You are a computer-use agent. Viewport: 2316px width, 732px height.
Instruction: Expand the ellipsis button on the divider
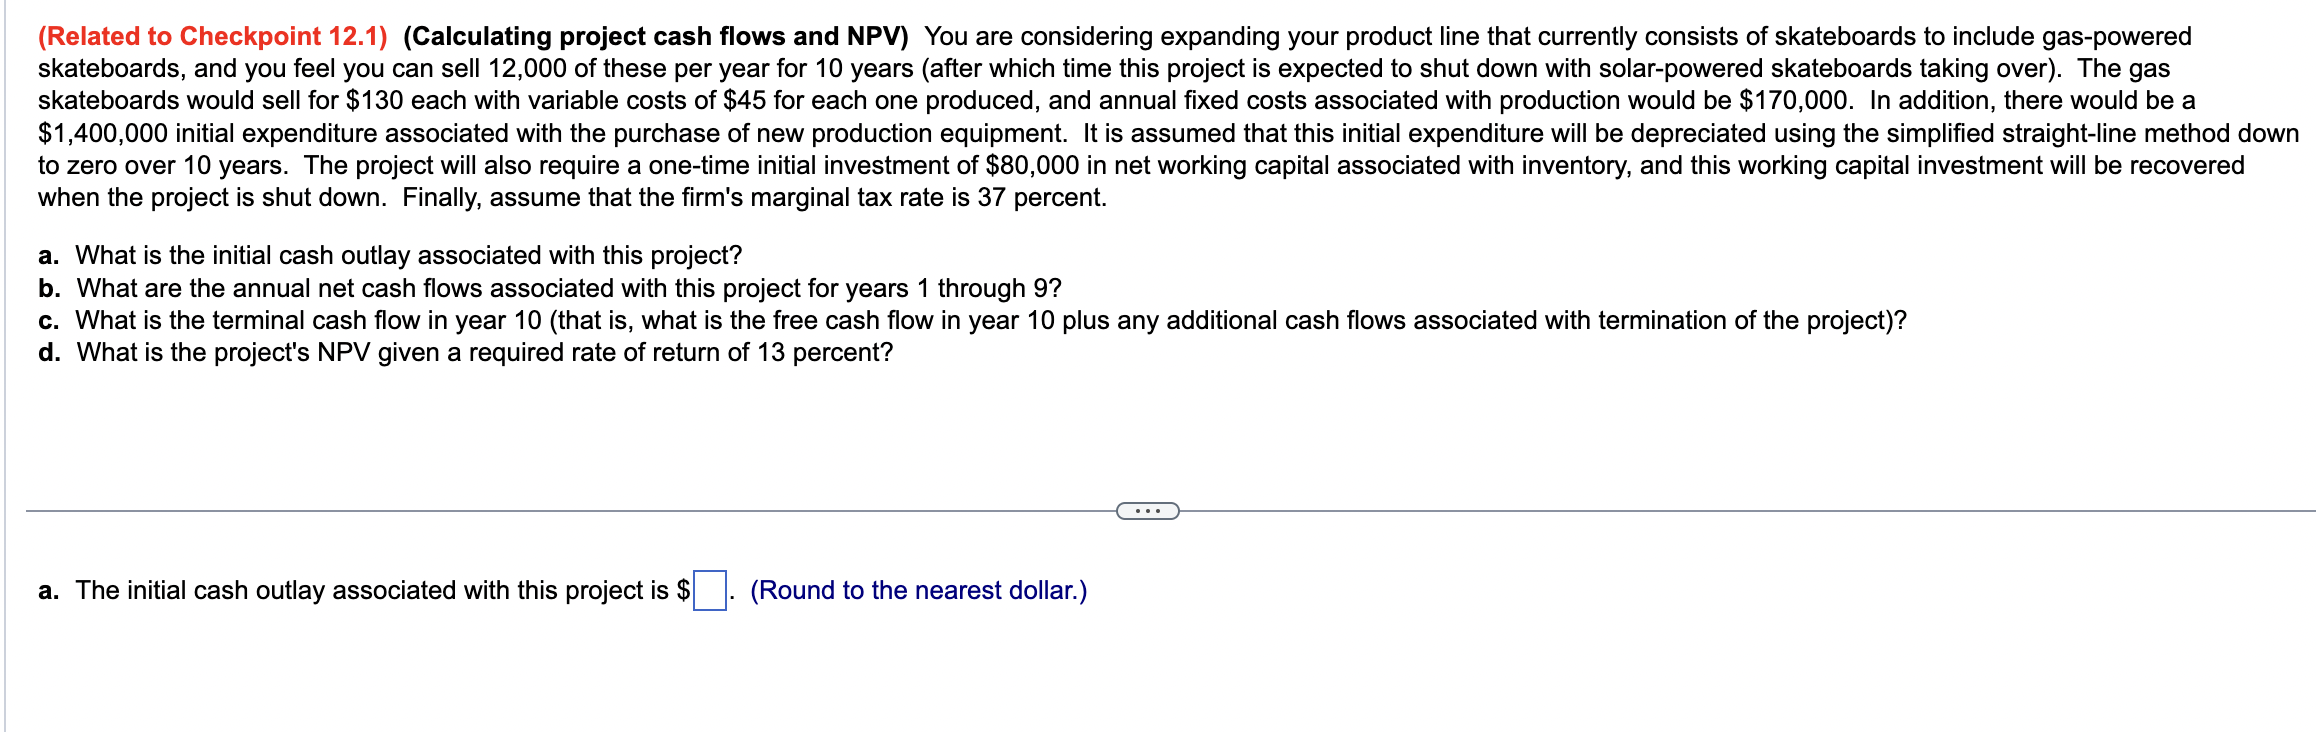[x=1147, y=511]
